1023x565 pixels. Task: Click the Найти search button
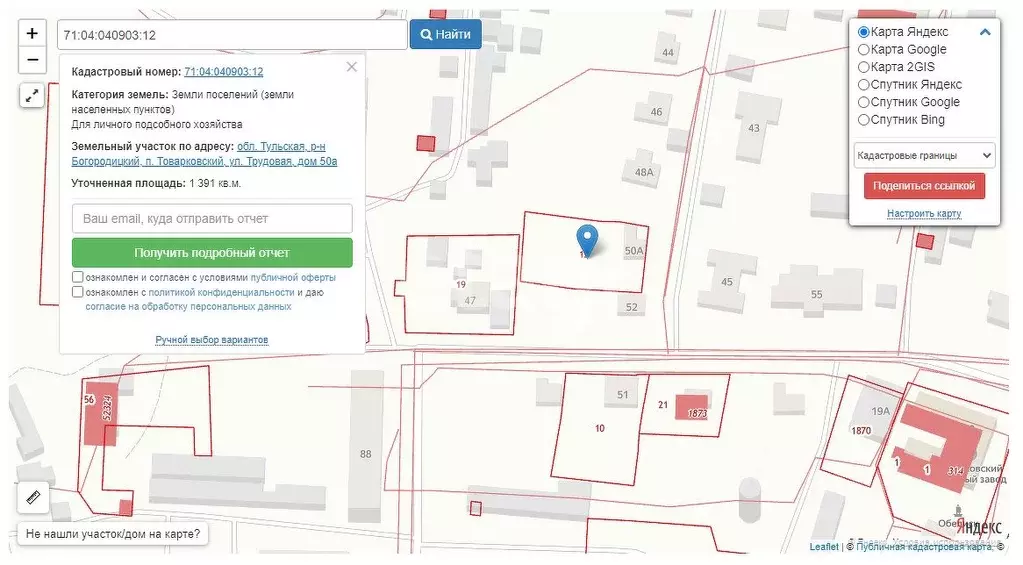pyautogui.click(x=445, y=34)
